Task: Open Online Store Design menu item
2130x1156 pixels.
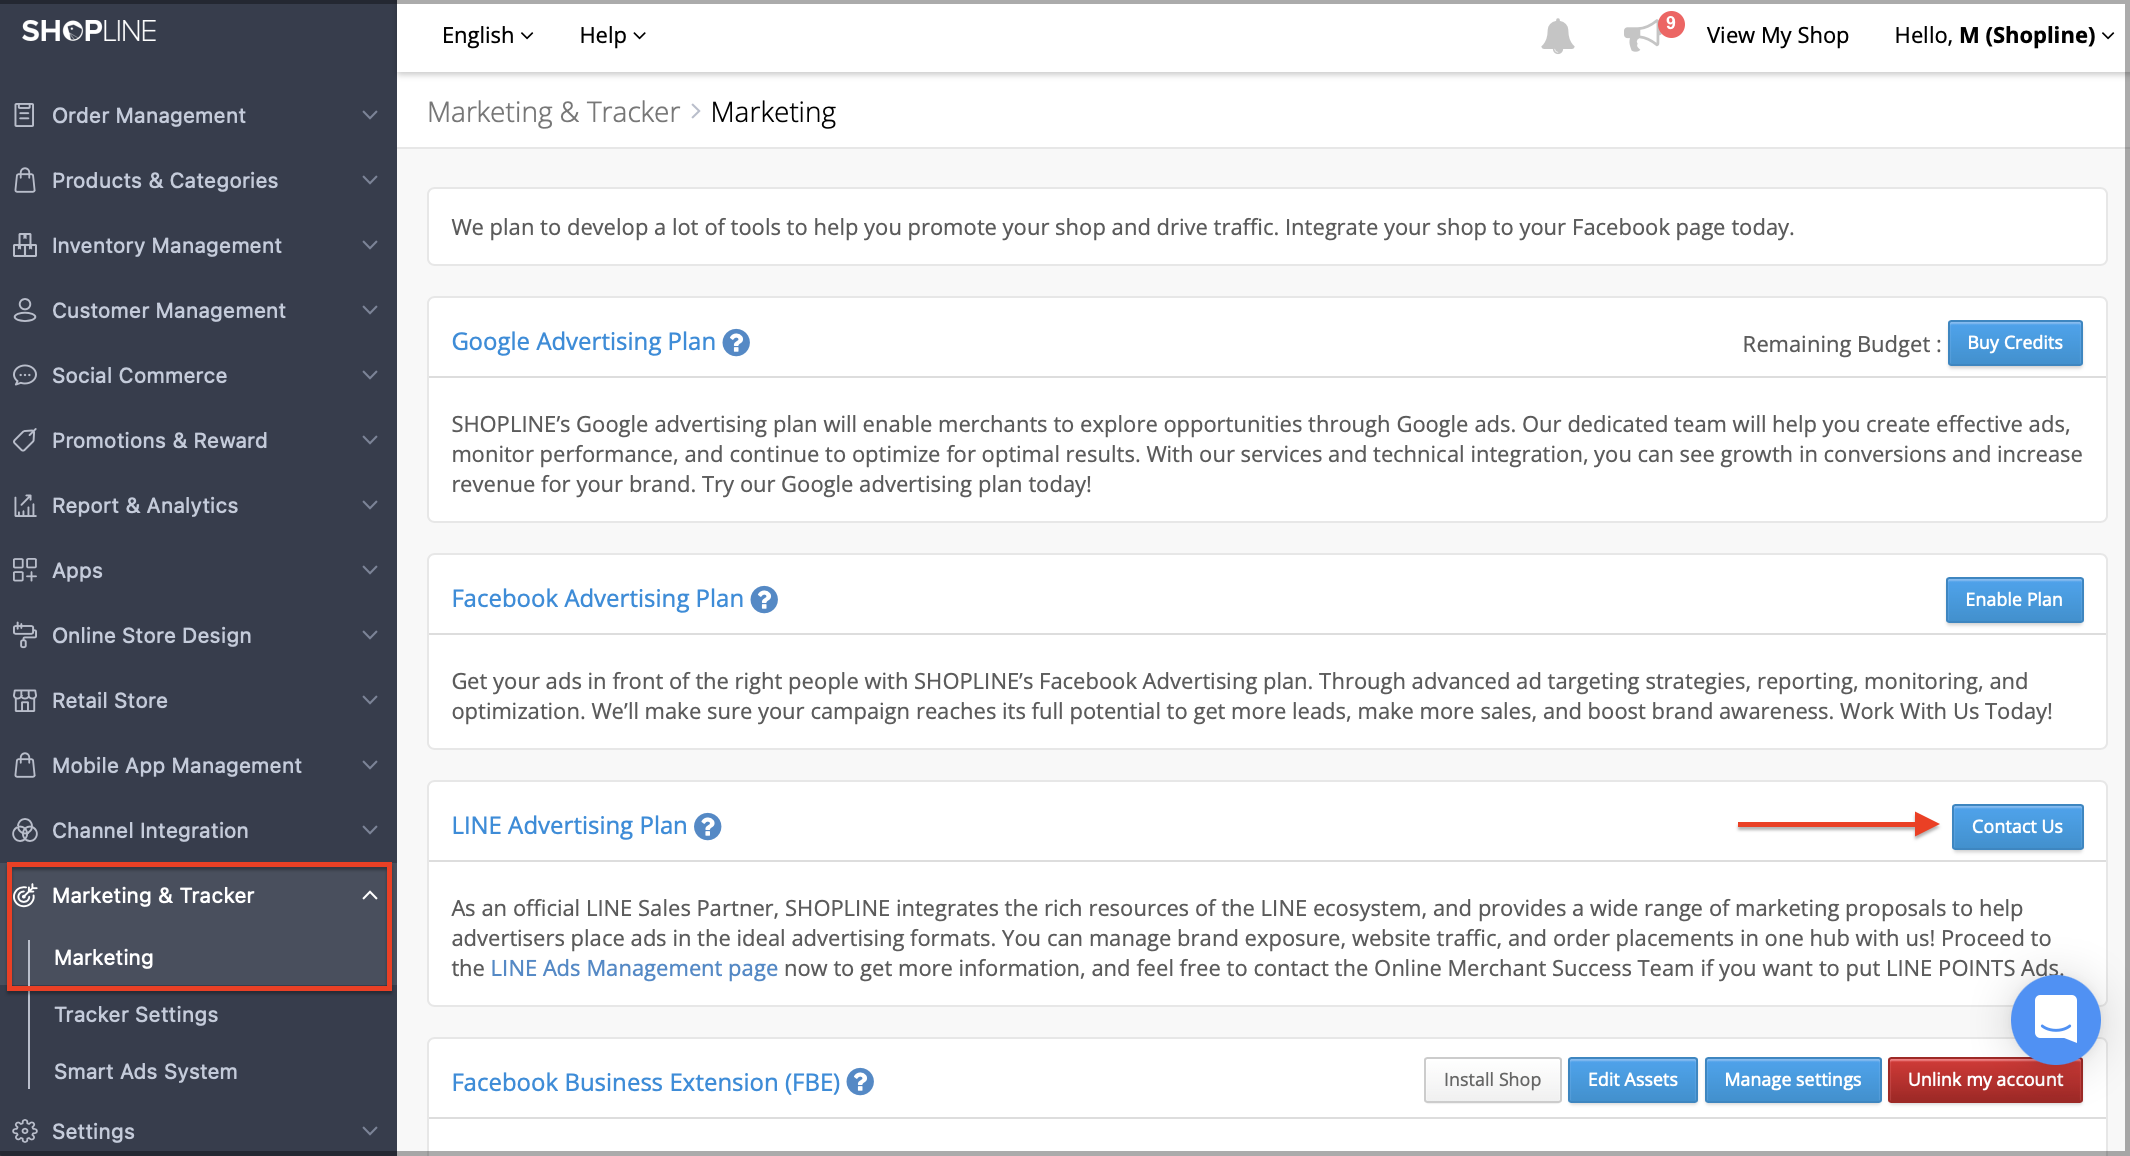Action: coord(198,635)
